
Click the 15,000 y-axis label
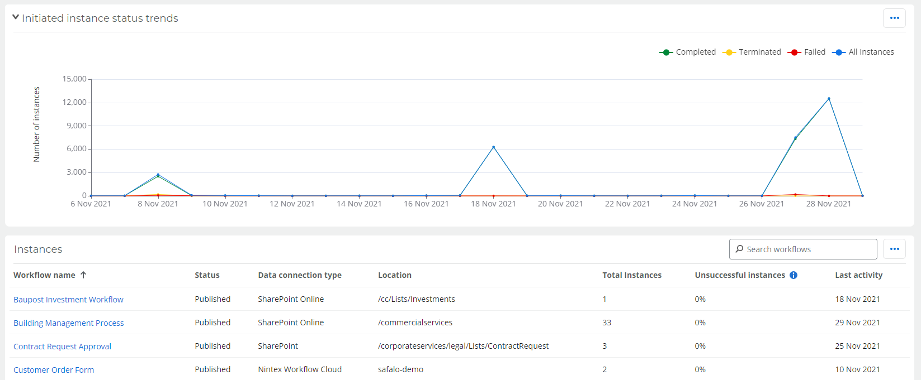pos(74,79)
